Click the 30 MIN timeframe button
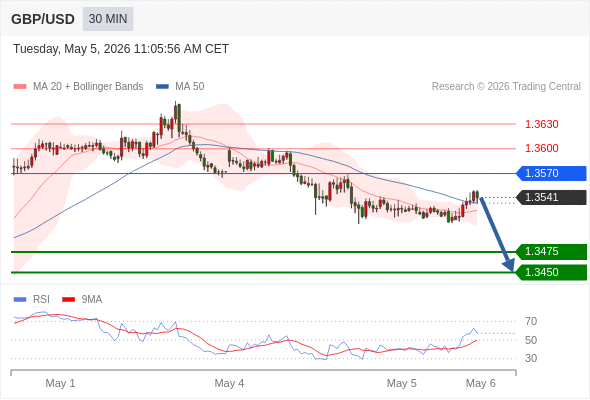Screen dimensions: 590x400 [108, 19]
